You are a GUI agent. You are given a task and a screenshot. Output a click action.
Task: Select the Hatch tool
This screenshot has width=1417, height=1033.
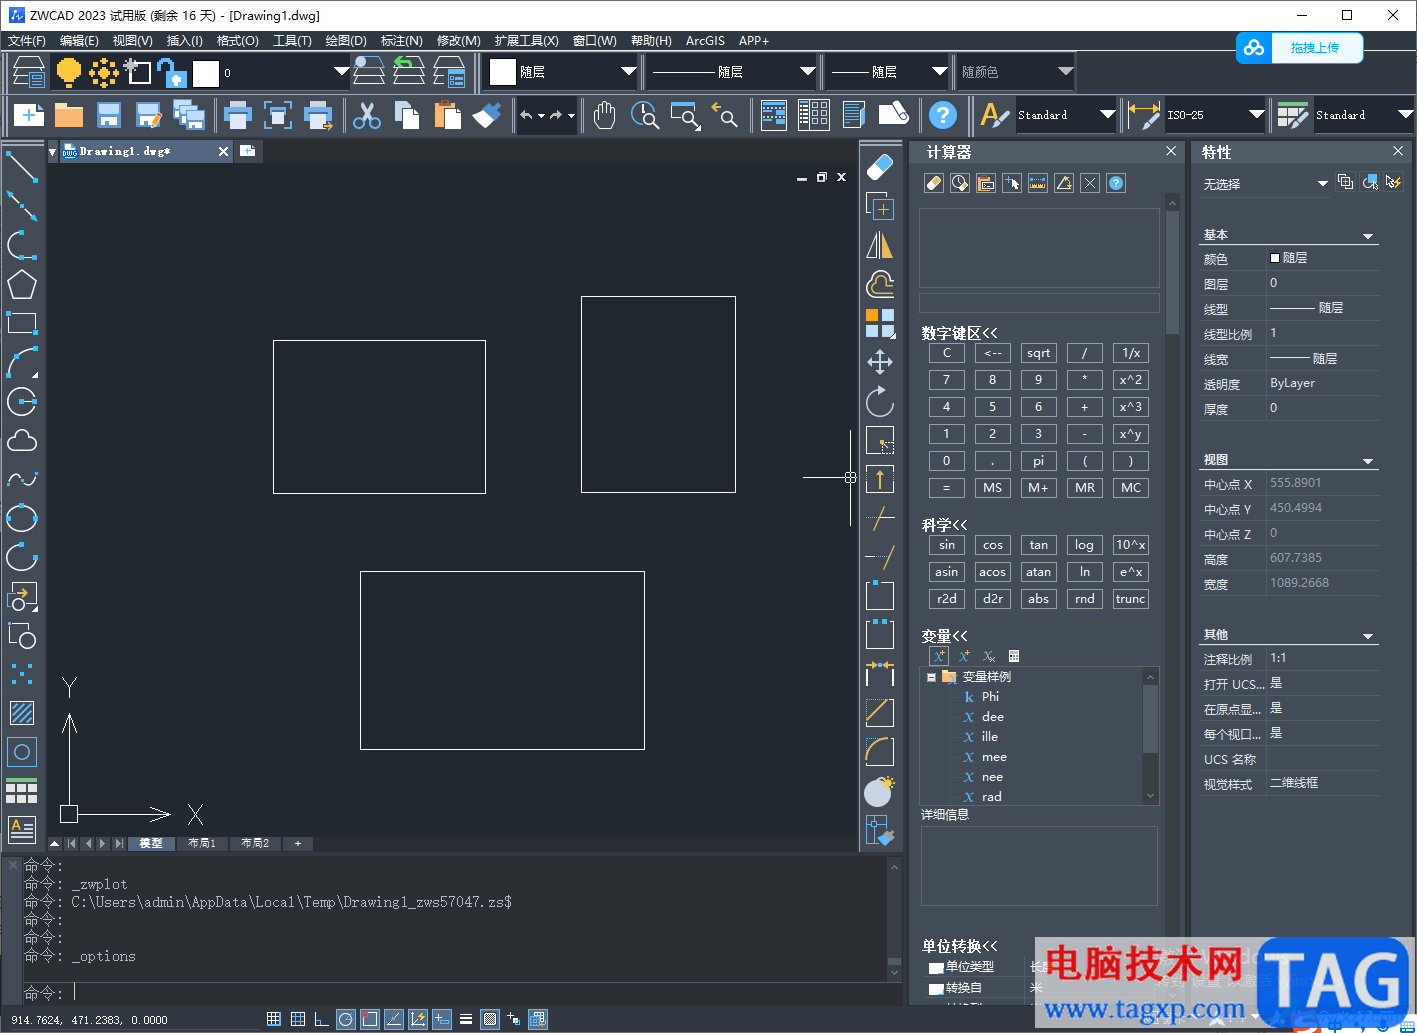point(22,712)
